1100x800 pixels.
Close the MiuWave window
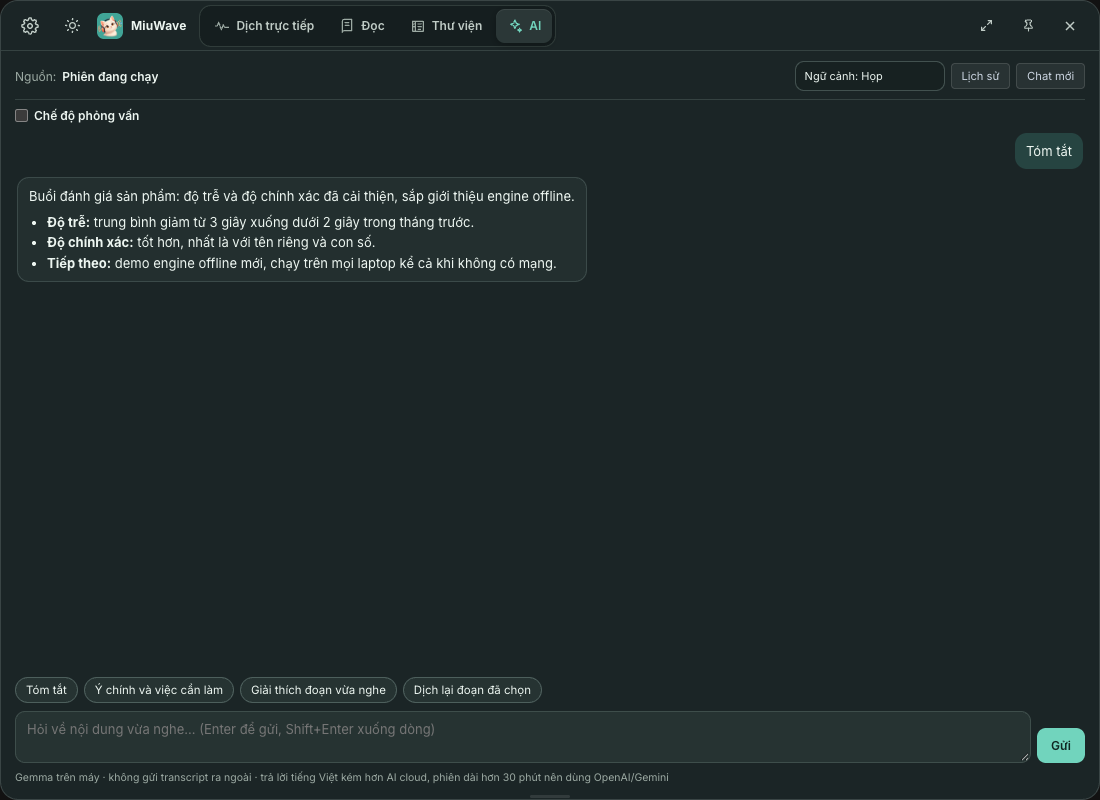[1070, 26]
